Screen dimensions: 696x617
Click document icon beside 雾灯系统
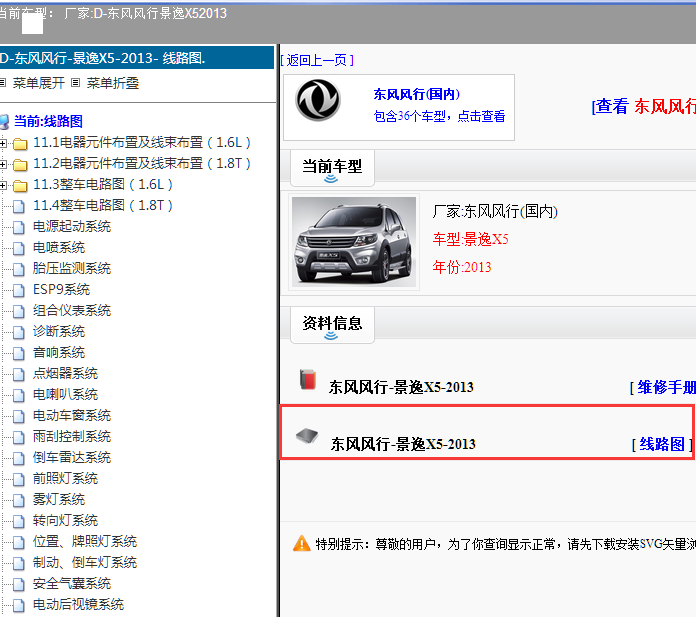coord(19,500)
